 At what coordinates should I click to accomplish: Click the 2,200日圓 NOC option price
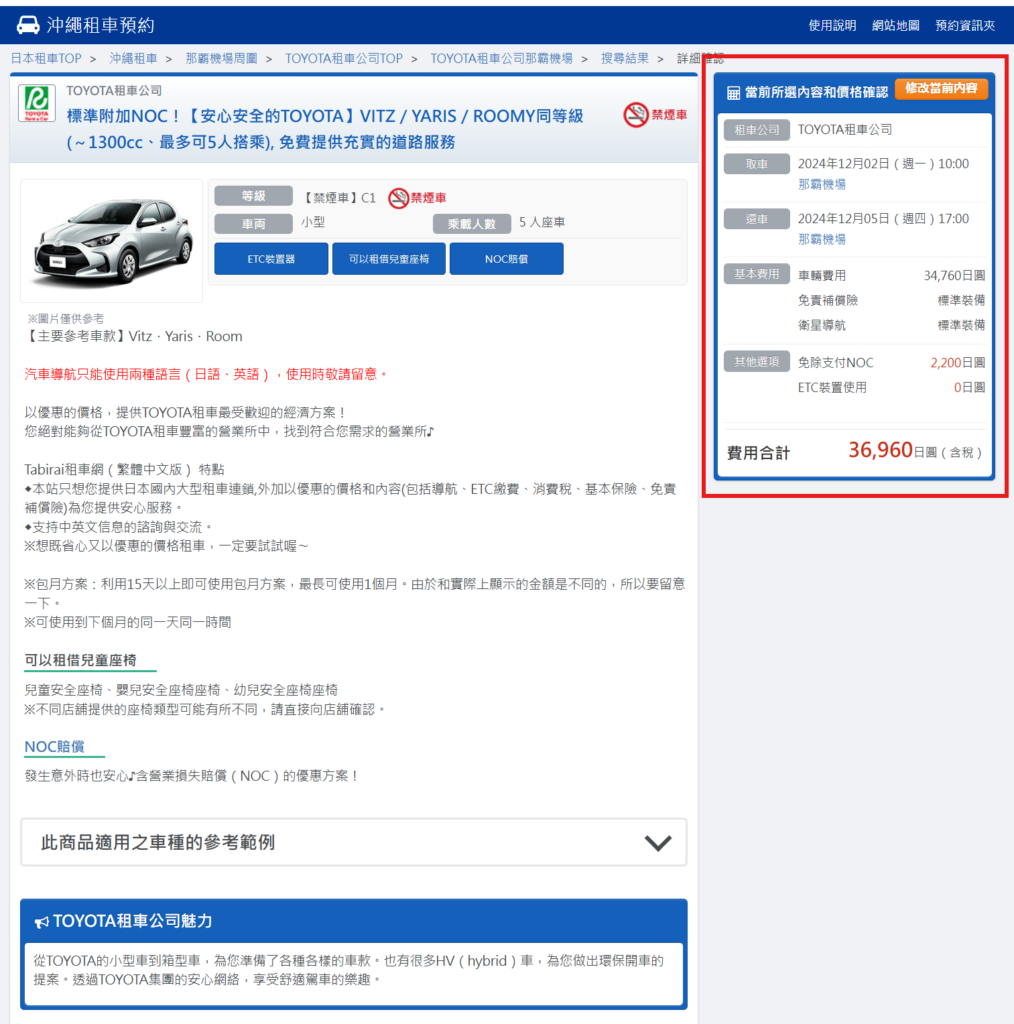coord(957,362)
